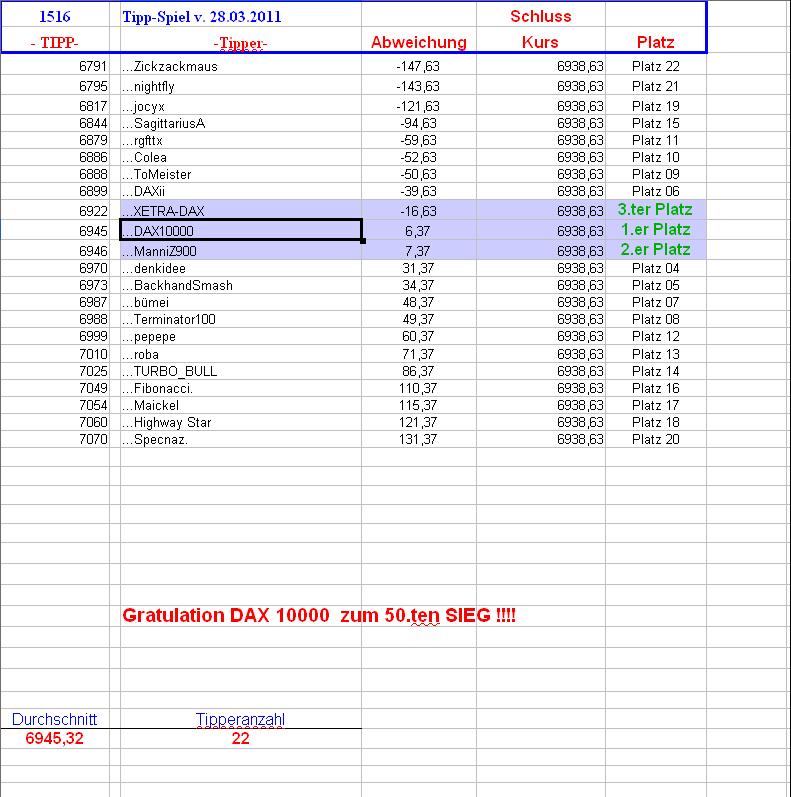The image size is (791, 797).
Task: Click the TURBO_BULL cell
Action: [241, 371]
